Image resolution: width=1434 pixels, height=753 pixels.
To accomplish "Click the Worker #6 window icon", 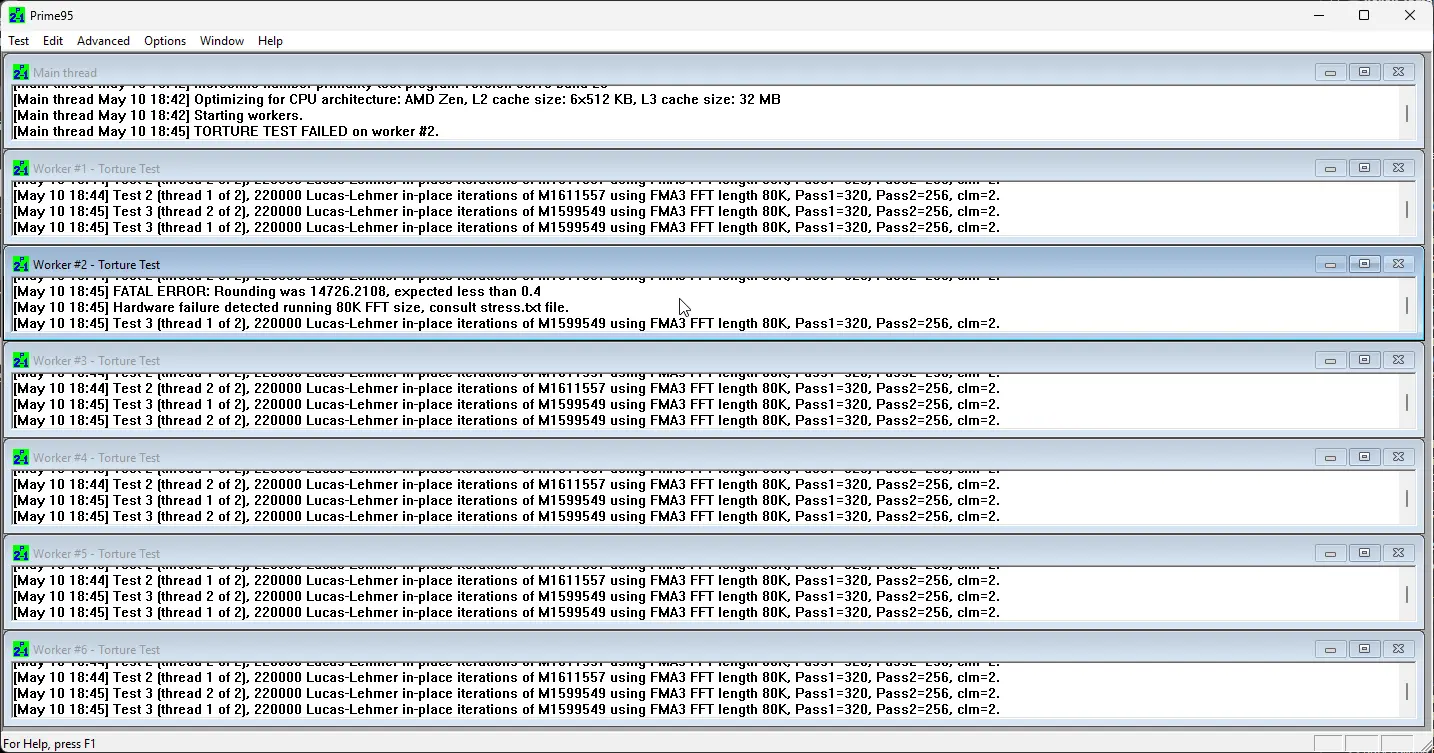I will [x=21, y=649].
